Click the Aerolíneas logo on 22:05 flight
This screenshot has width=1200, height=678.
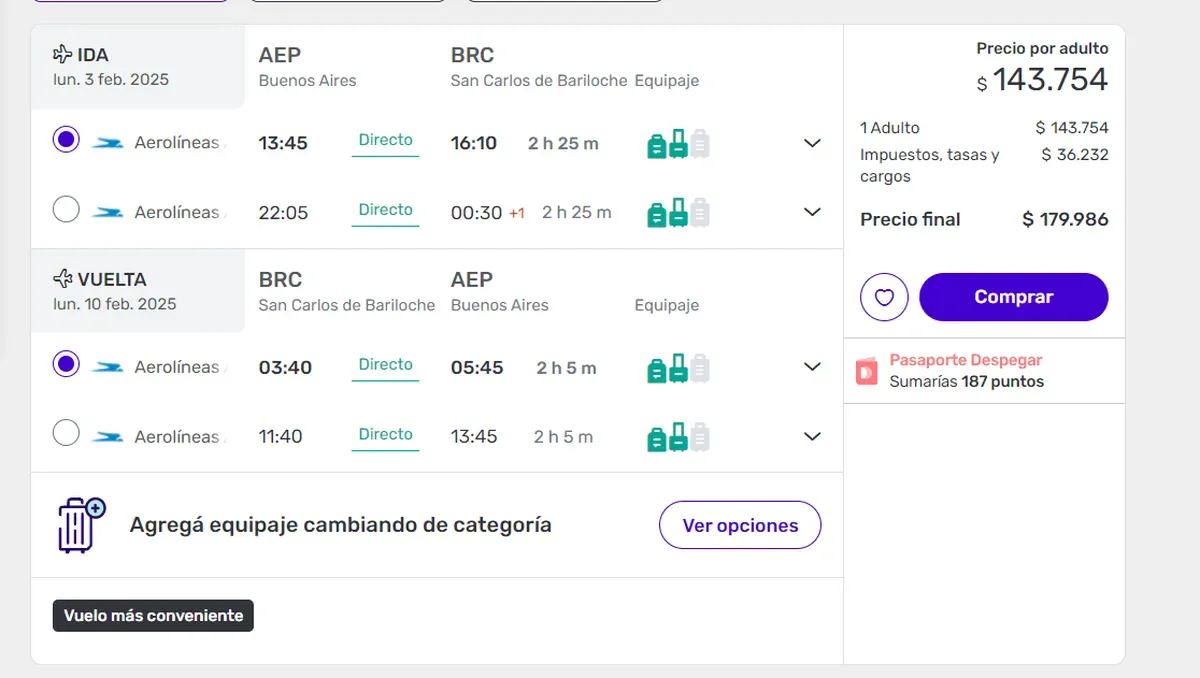[x=108, y=213]
